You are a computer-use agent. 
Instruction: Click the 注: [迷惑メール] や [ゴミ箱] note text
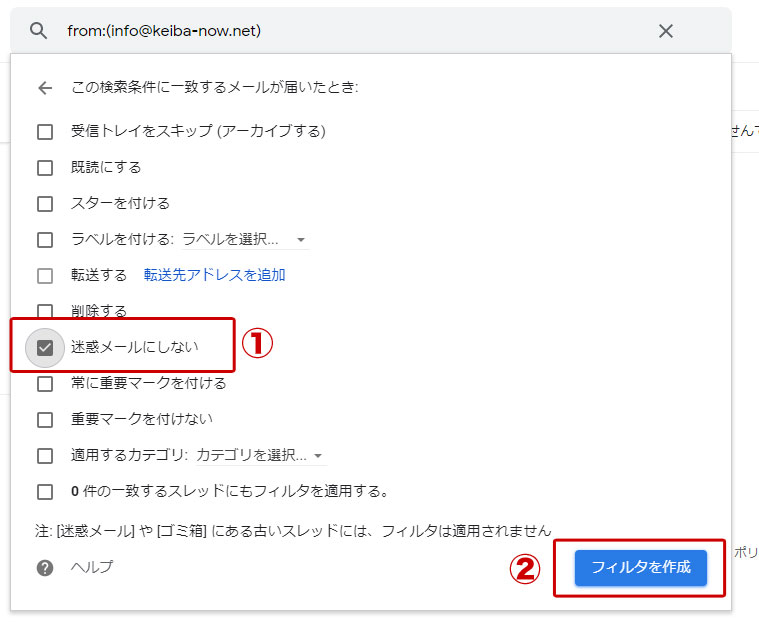pos(293,531)
